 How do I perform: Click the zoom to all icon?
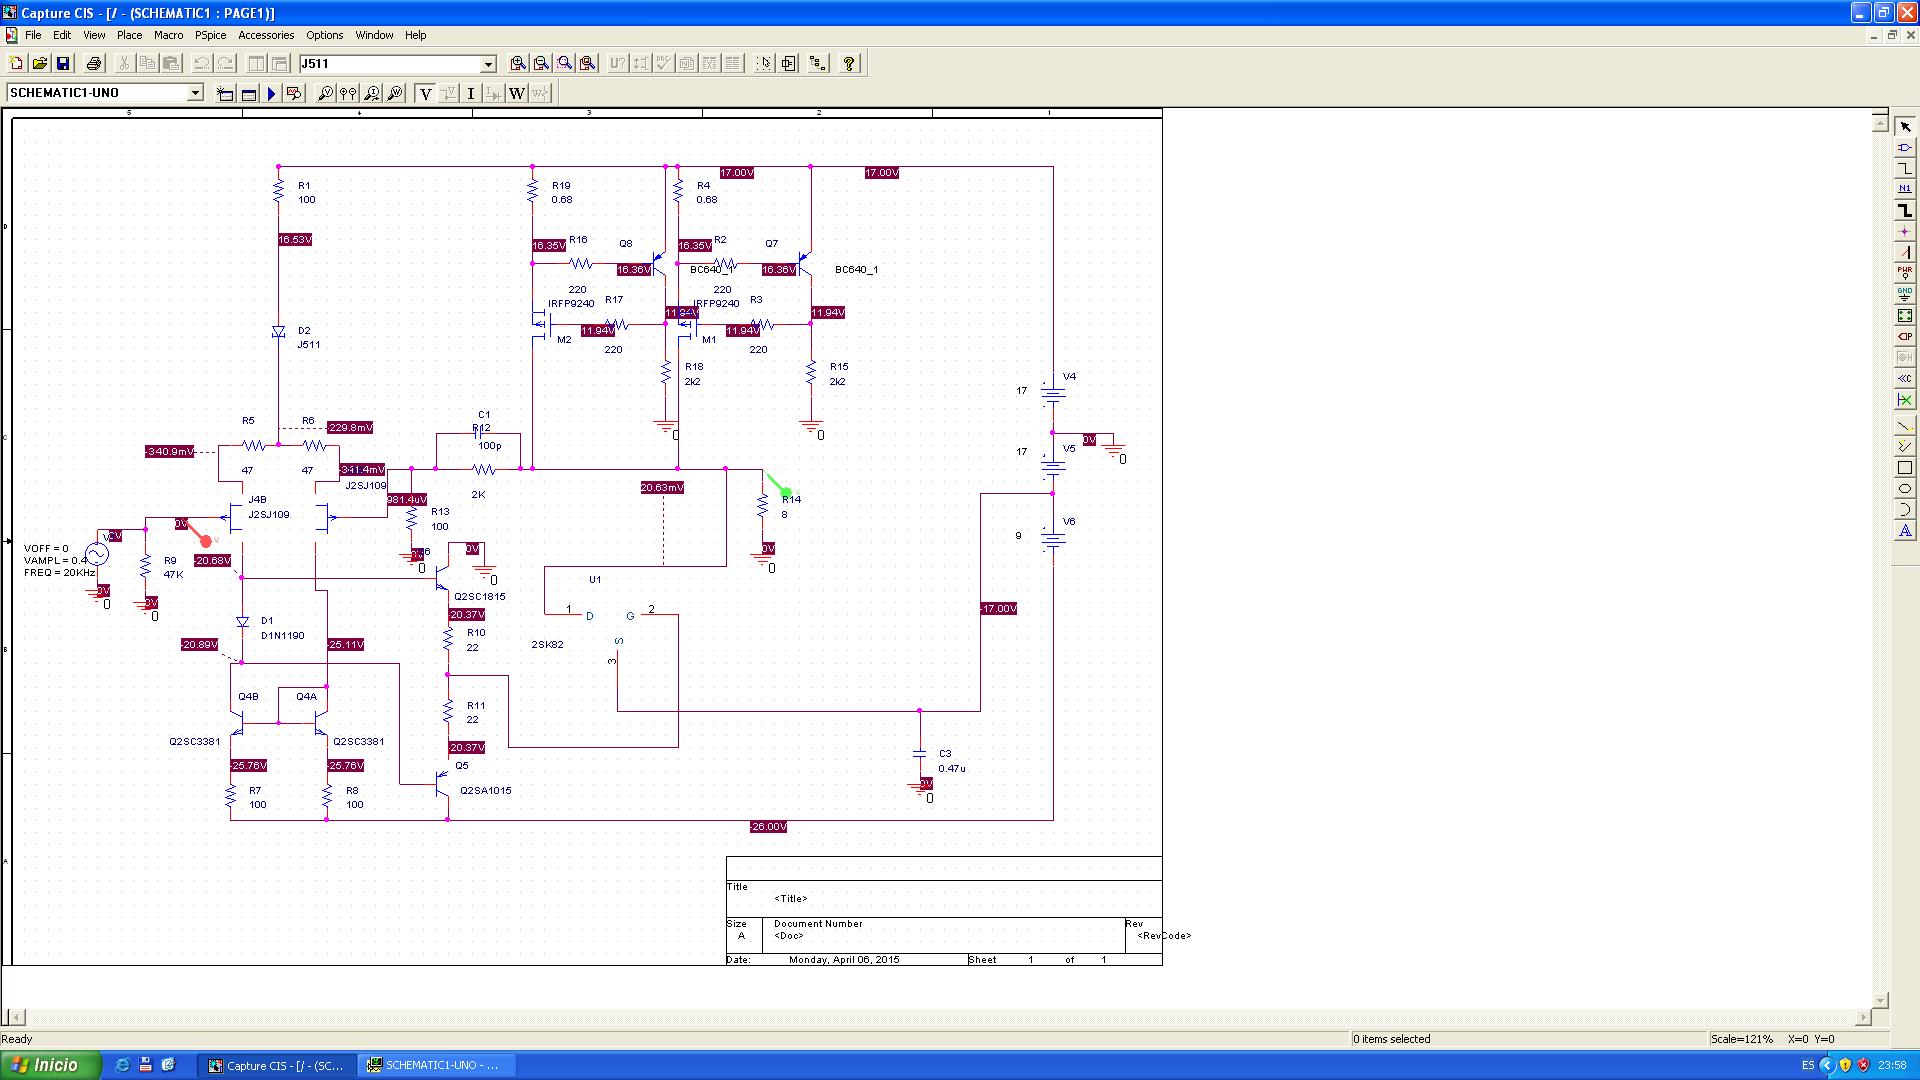tap(588, 63)
